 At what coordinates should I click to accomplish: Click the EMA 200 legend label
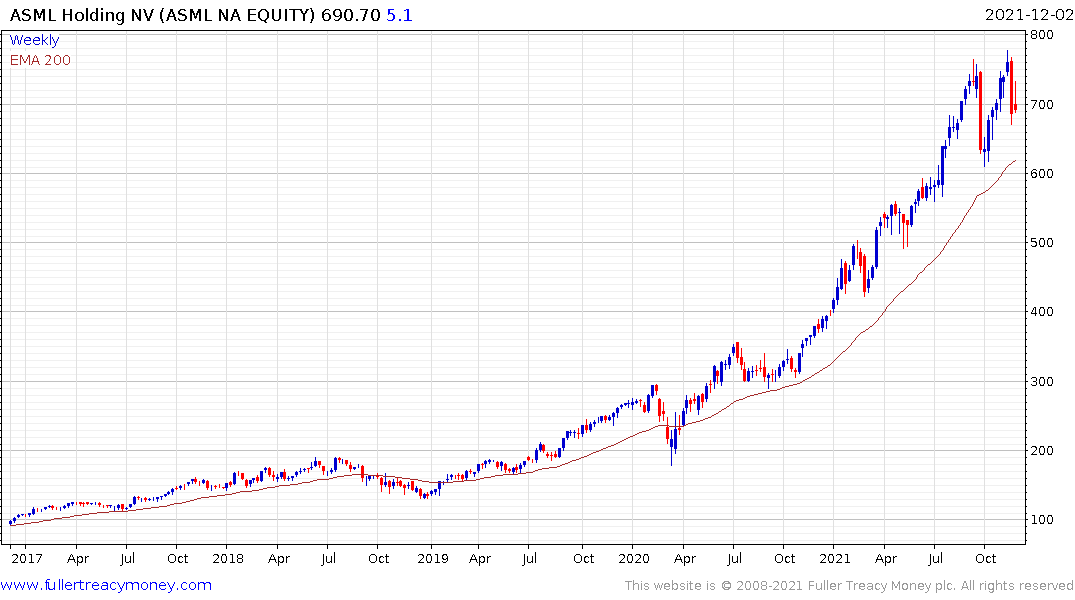(x=40, y=60)
